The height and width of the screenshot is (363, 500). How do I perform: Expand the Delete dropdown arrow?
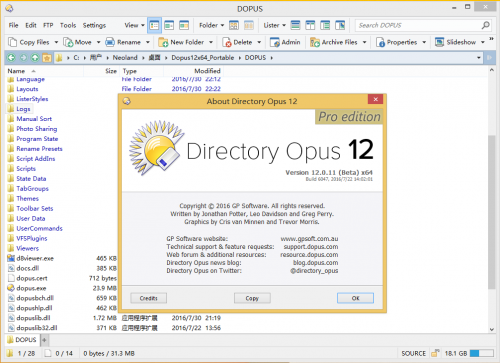(259, 42)
